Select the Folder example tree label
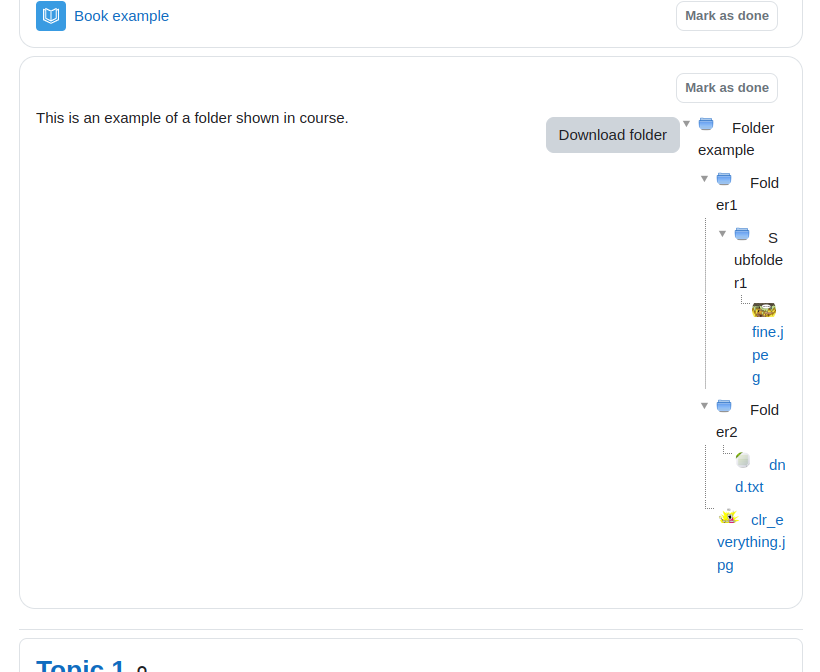 coord(736,139)
